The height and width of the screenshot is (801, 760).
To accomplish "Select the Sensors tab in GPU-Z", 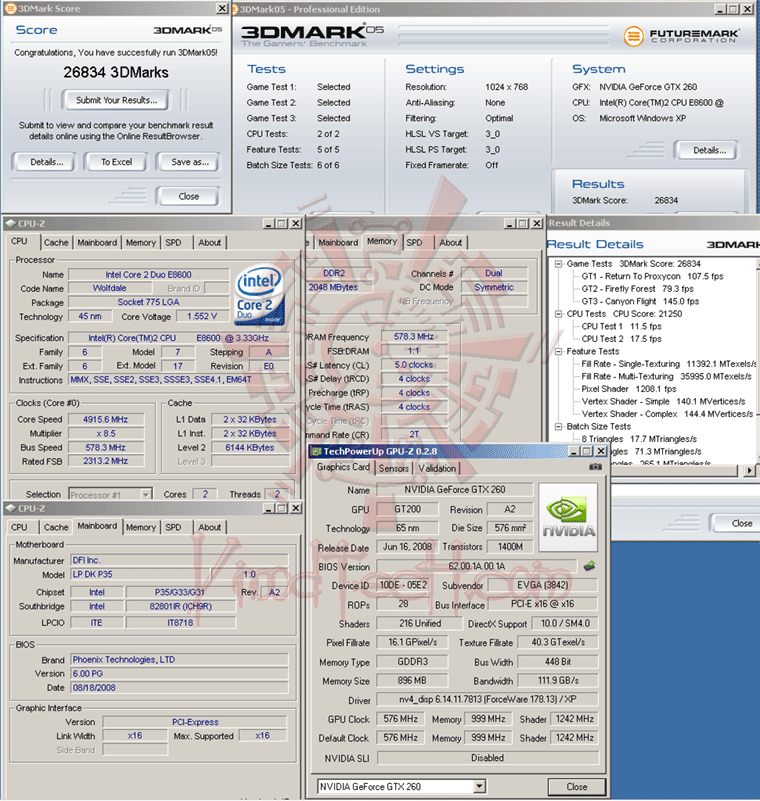I will coord(393,468).
